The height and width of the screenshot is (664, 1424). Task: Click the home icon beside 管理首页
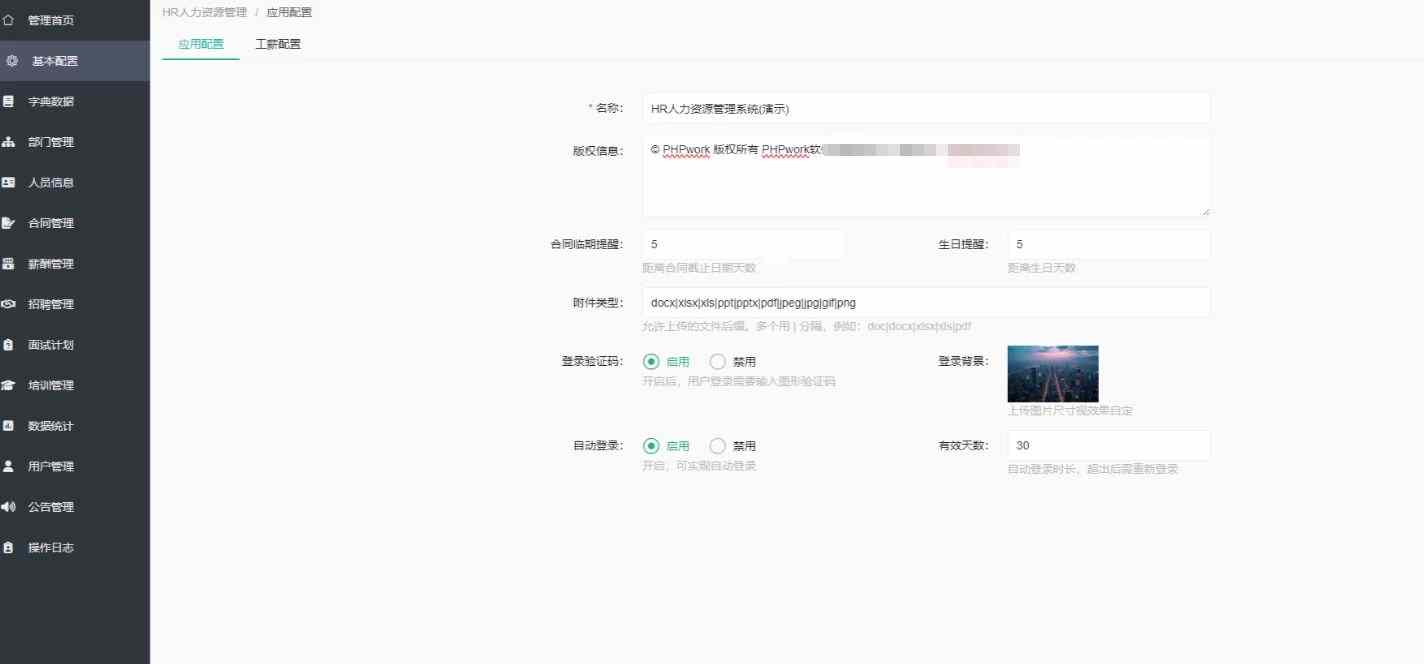click(x=9, y=20)
